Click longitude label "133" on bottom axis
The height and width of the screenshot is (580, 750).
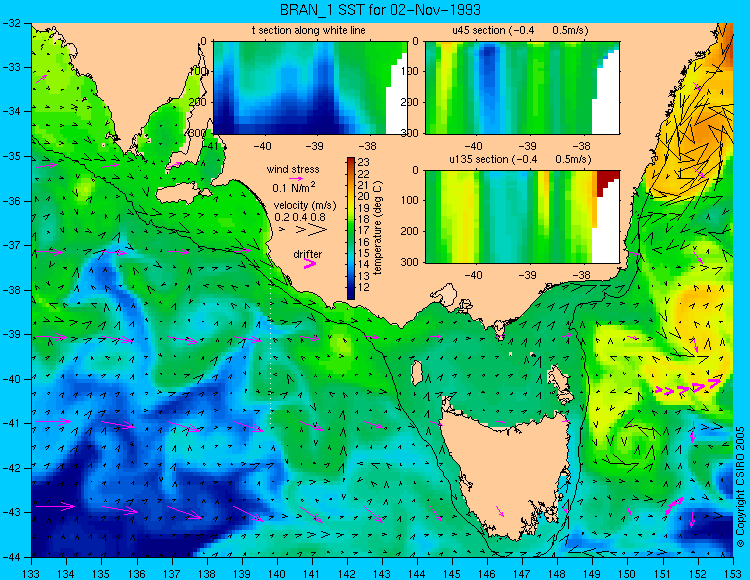(32, 573)
